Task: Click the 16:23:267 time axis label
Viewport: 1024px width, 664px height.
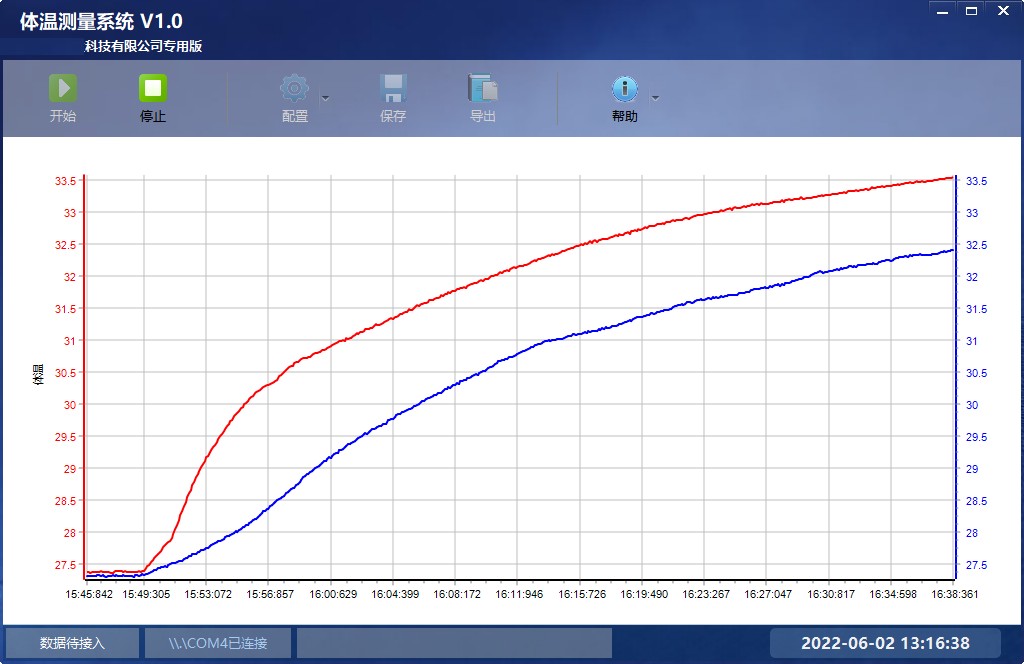Action: coord(706,594)
